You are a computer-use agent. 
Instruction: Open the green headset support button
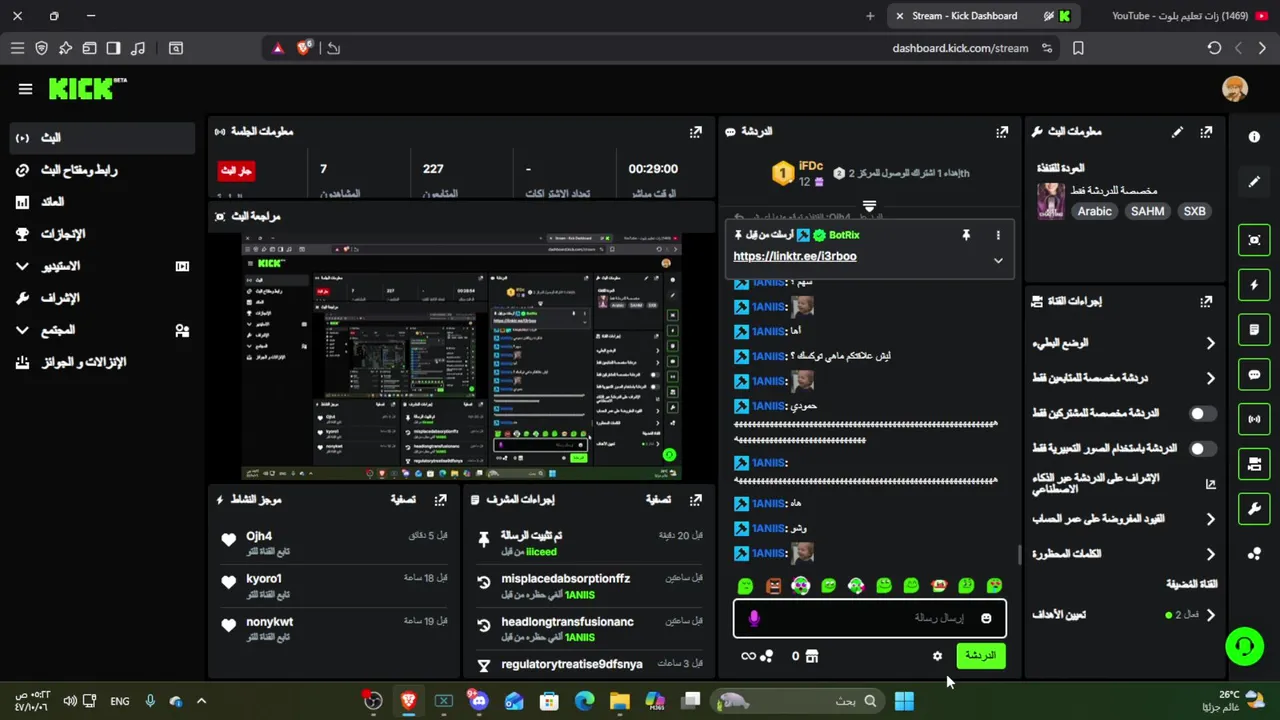point(1245,646)
